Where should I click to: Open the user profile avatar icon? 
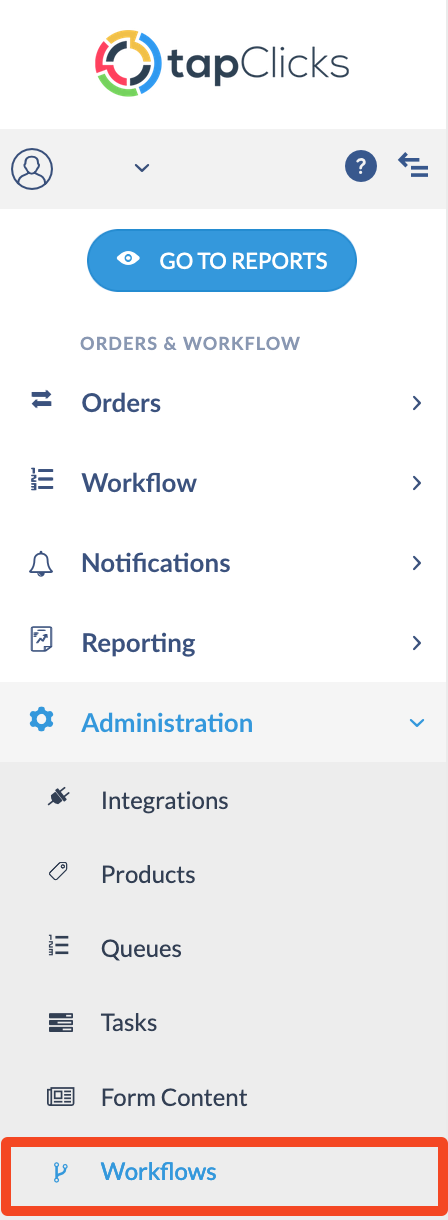(x=32, y=168)
